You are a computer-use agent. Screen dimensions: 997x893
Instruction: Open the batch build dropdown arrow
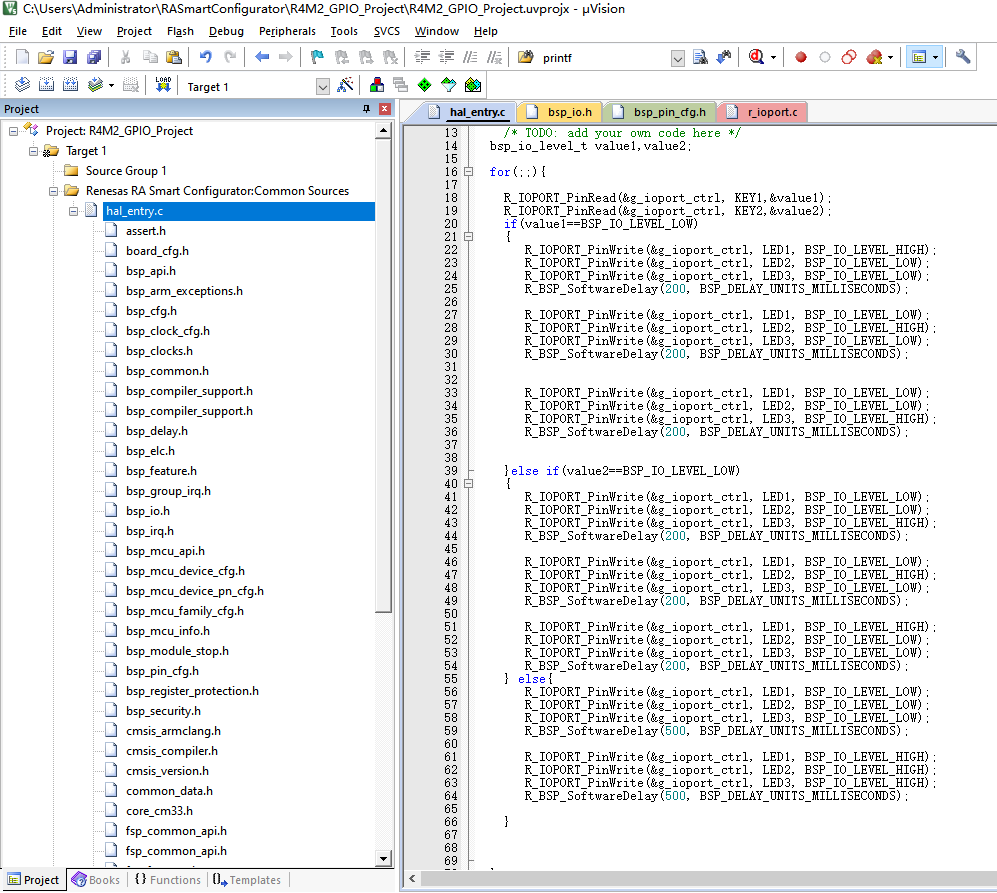pyautogui.click(x=111, y=85)
